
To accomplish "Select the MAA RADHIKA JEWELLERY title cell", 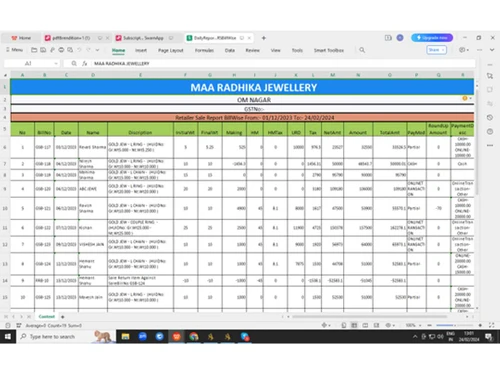I will click(x=242, y=87).
